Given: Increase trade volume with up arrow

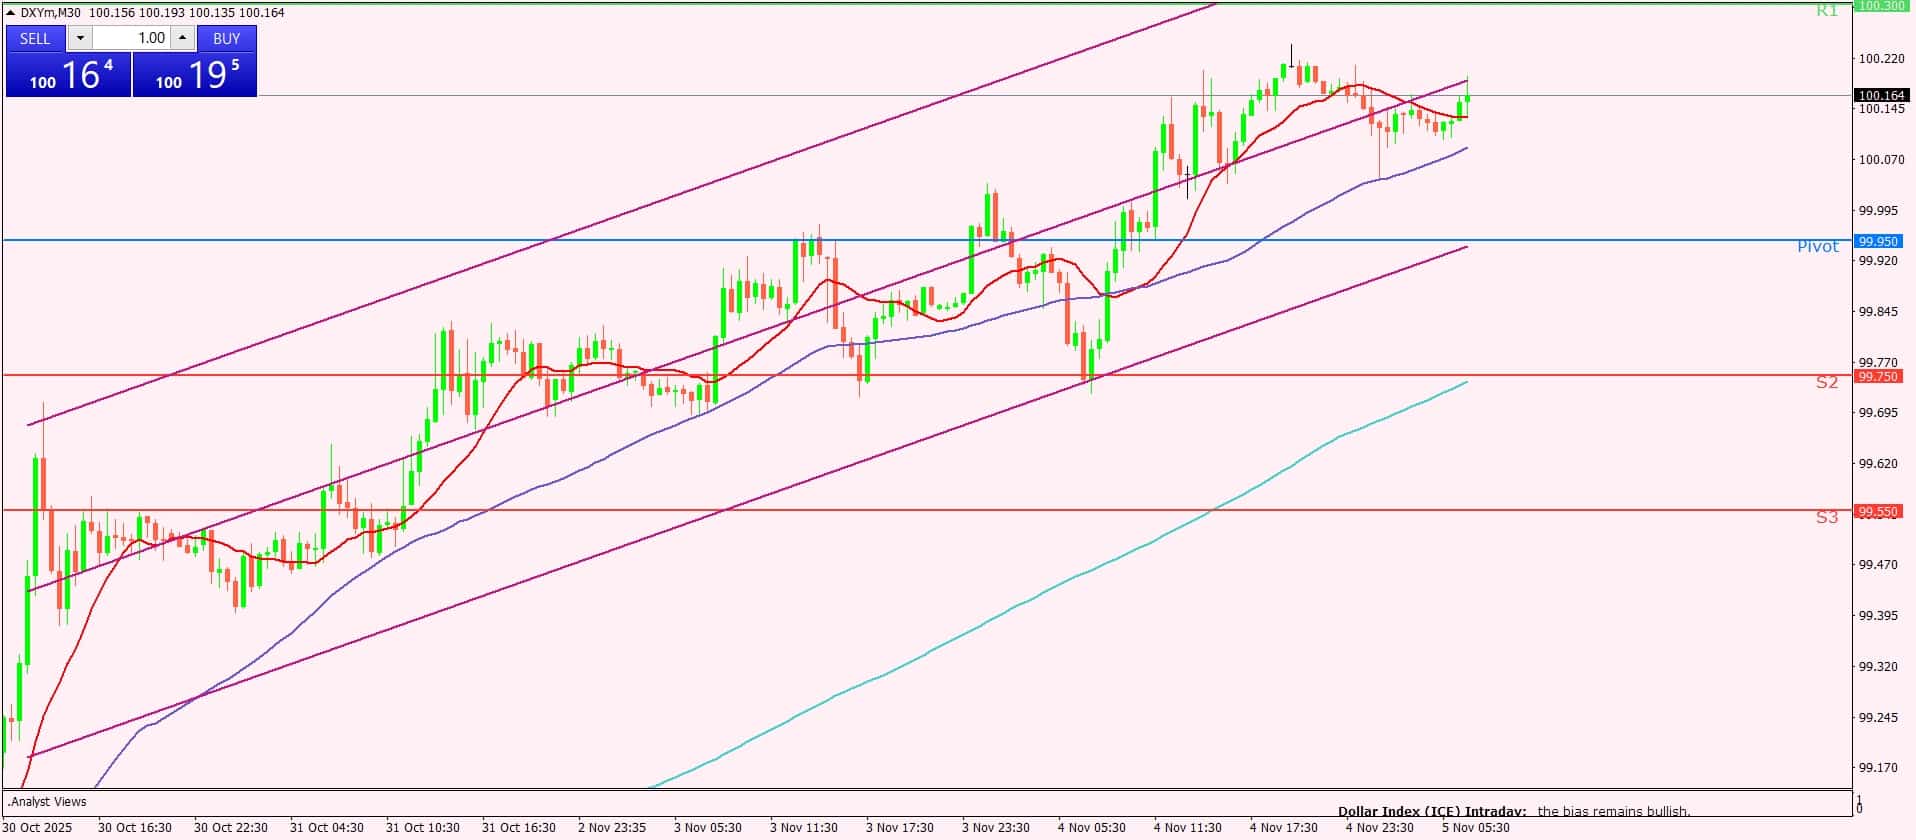Looking at the screenshot, I should [182, 38].
